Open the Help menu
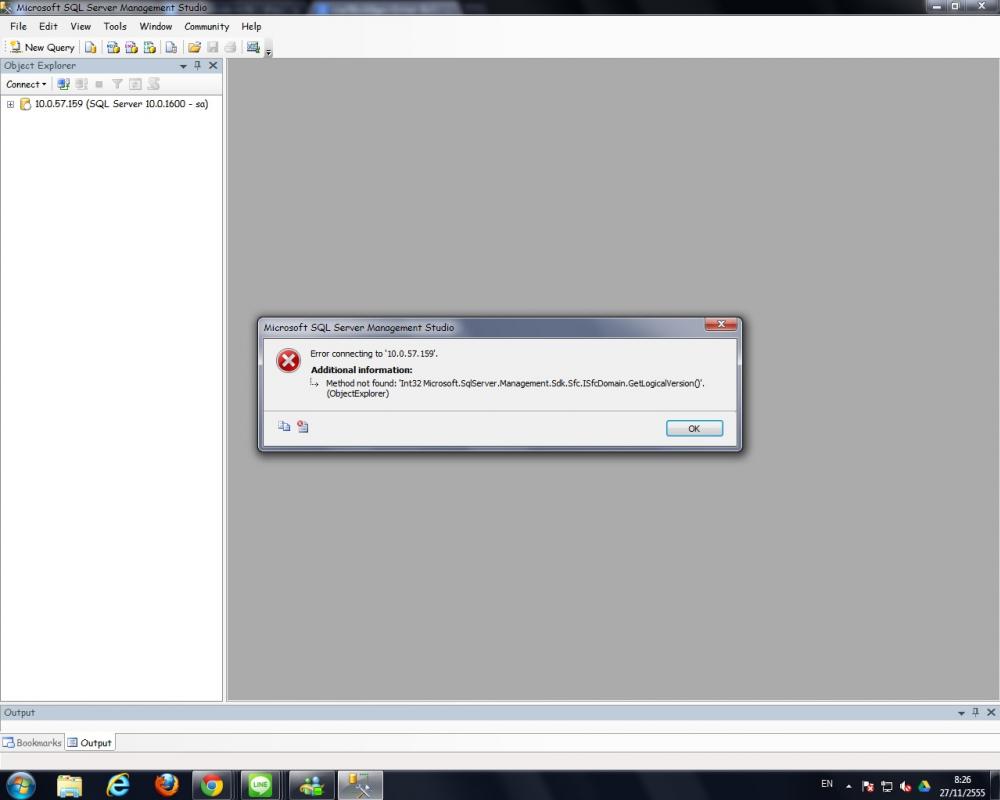The image size is (1000, 800). [x=251, y=26]
